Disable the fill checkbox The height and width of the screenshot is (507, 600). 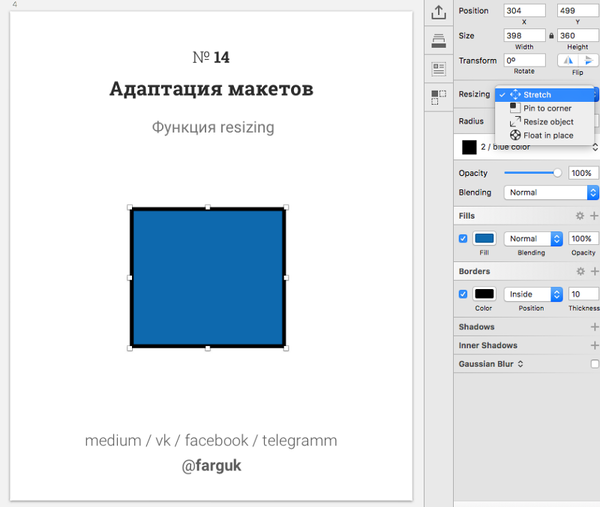coord(463,239)
